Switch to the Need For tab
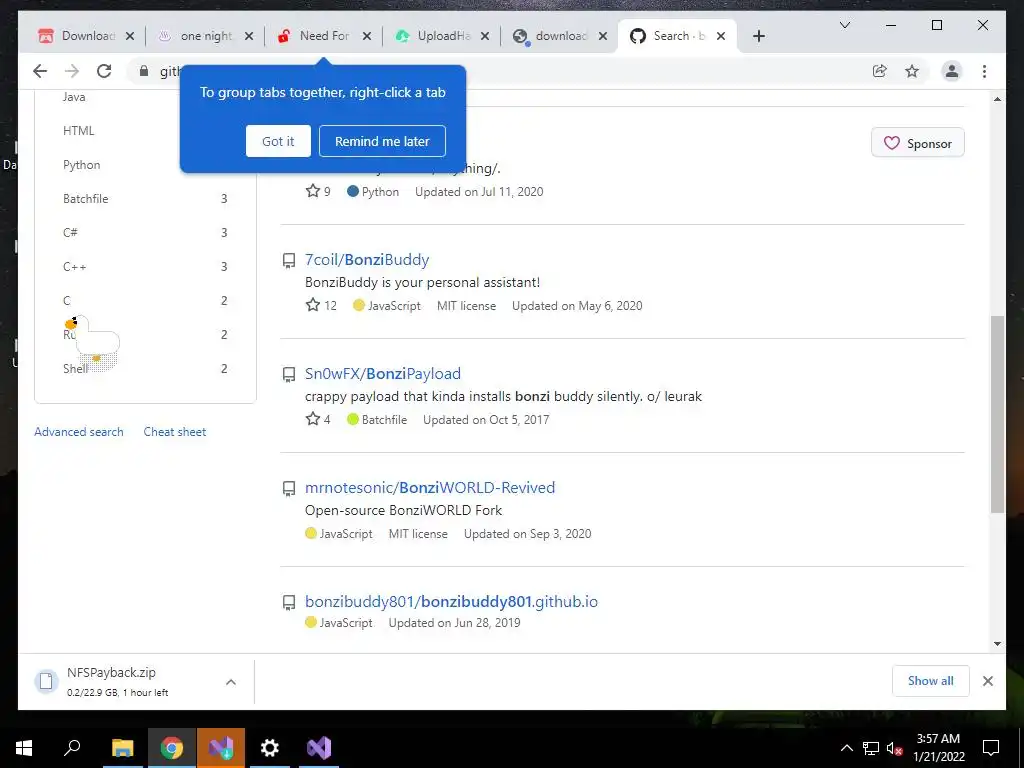Viewport: 1024px width, 768px height. tap(322, 36)
